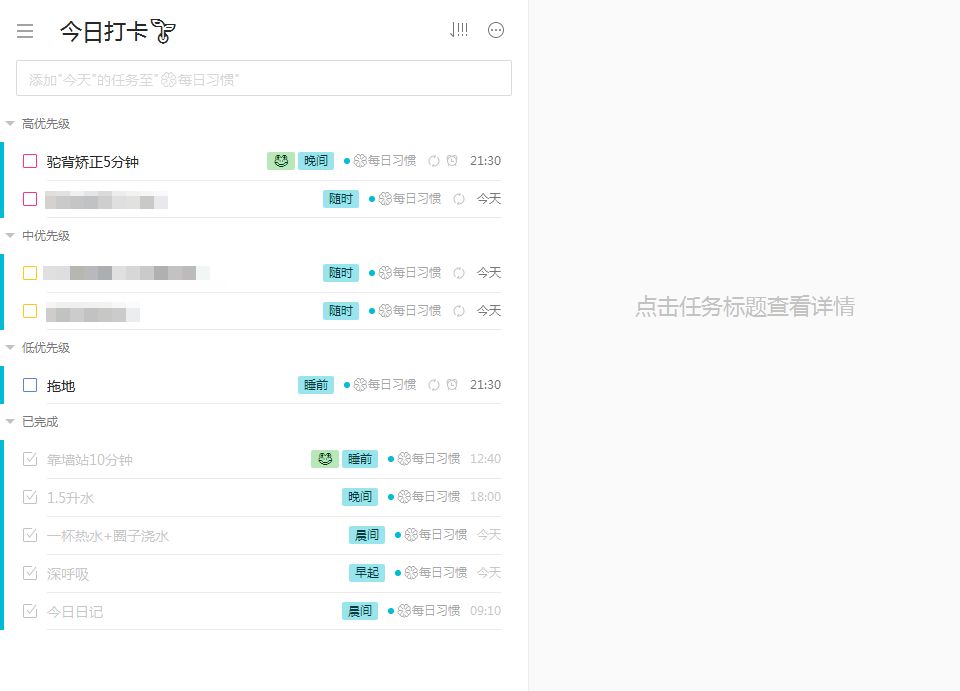960x691 pixels.
Task: Click the frog emoji tag on 靠墙站10分钟
Action: pyautogui.click(x=324, y=459)
